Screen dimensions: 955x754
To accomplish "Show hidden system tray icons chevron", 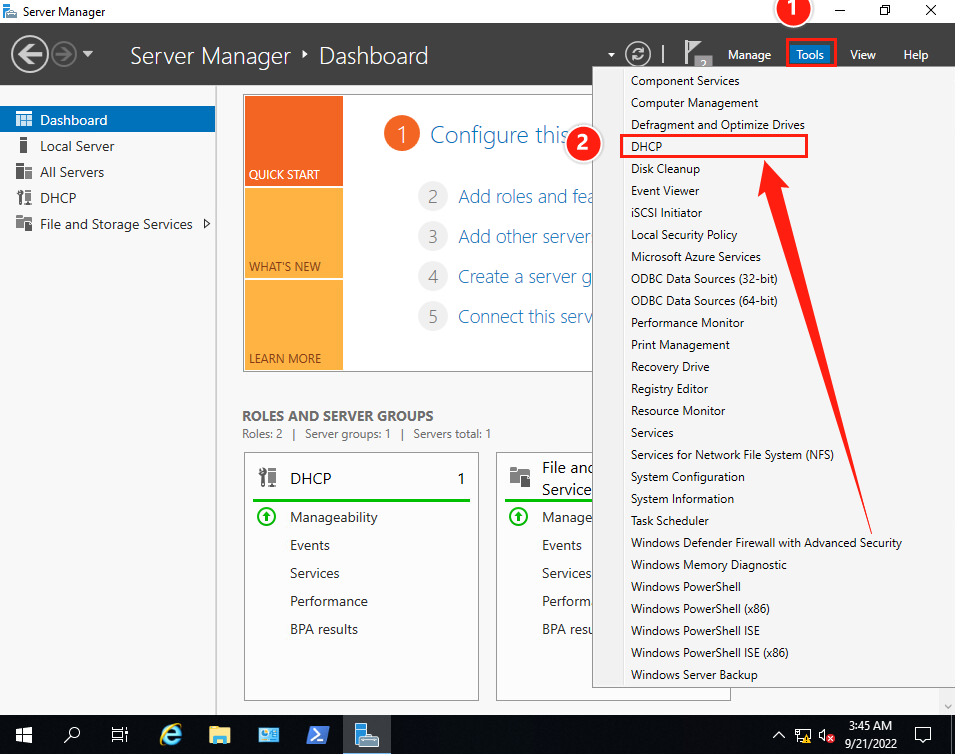I will coord(779,736).
